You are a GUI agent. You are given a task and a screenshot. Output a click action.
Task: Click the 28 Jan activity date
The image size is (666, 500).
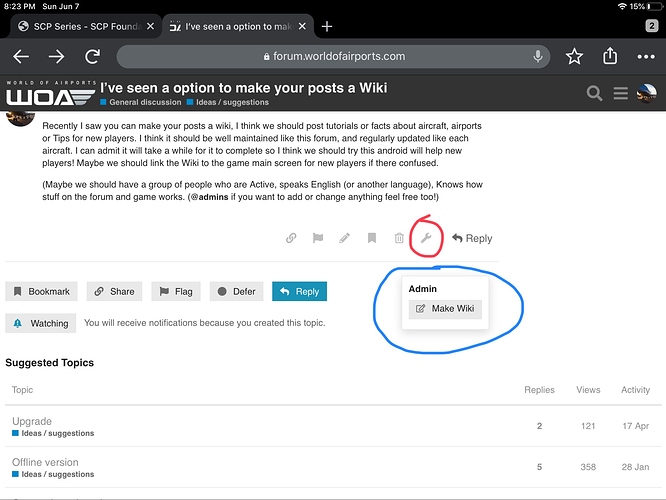tap(635, 467)
